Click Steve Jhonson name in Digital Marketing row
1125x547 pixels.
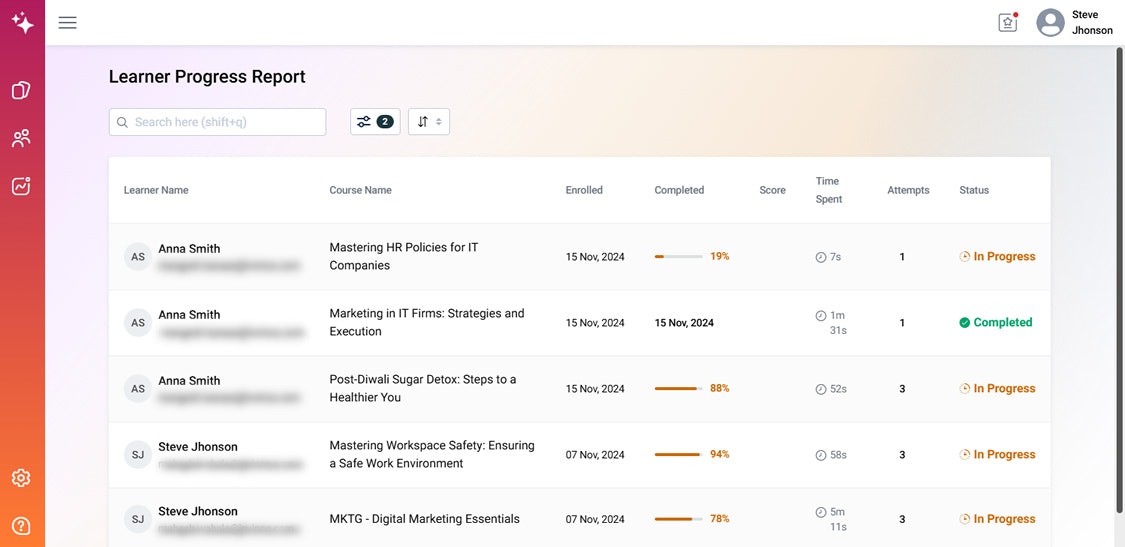click(198, 511)
